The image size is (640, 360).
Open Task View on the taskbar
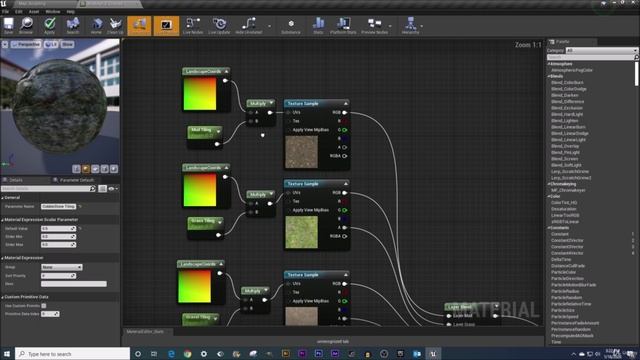click(x=154, y=353)
